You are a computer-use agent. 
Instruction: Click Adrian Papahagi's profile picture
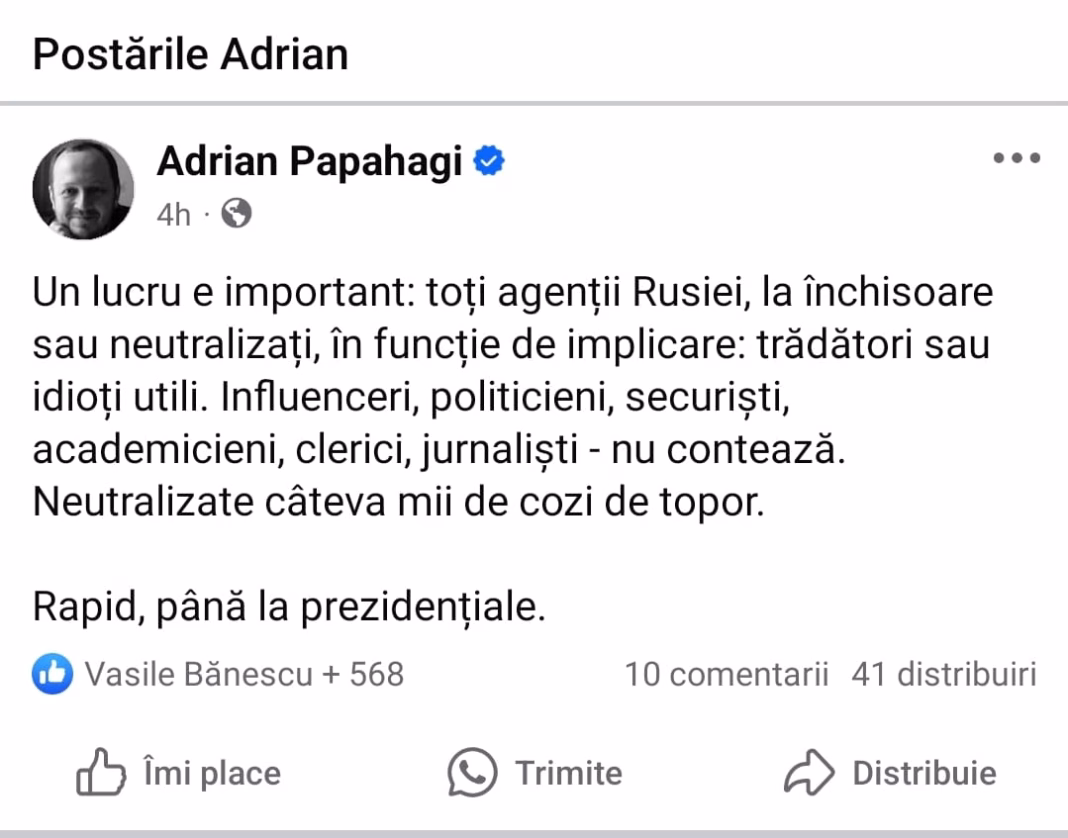tap(83, 189)
